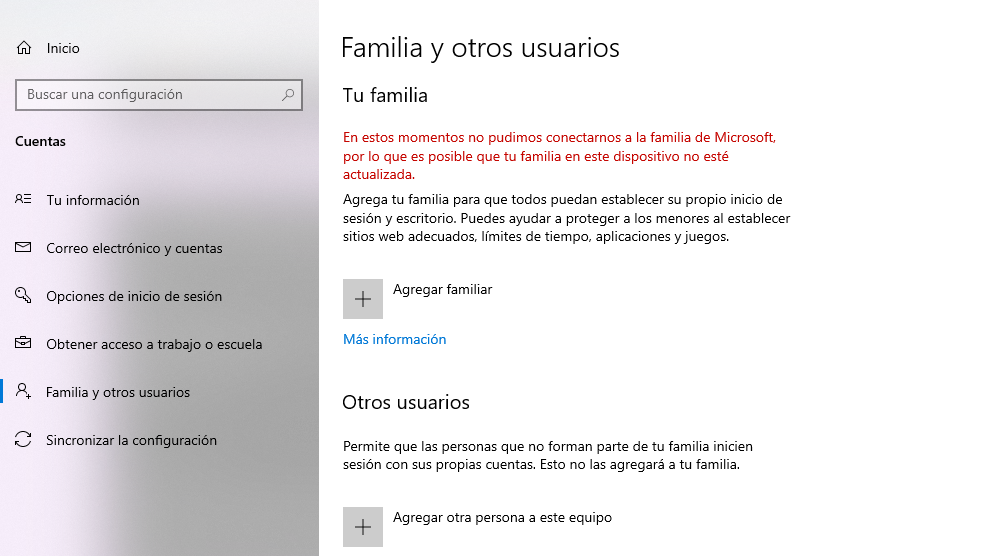Click the Tu información person icon
Image resolution: width=982 pixels, height=556 pixels.
click(24, 200)
